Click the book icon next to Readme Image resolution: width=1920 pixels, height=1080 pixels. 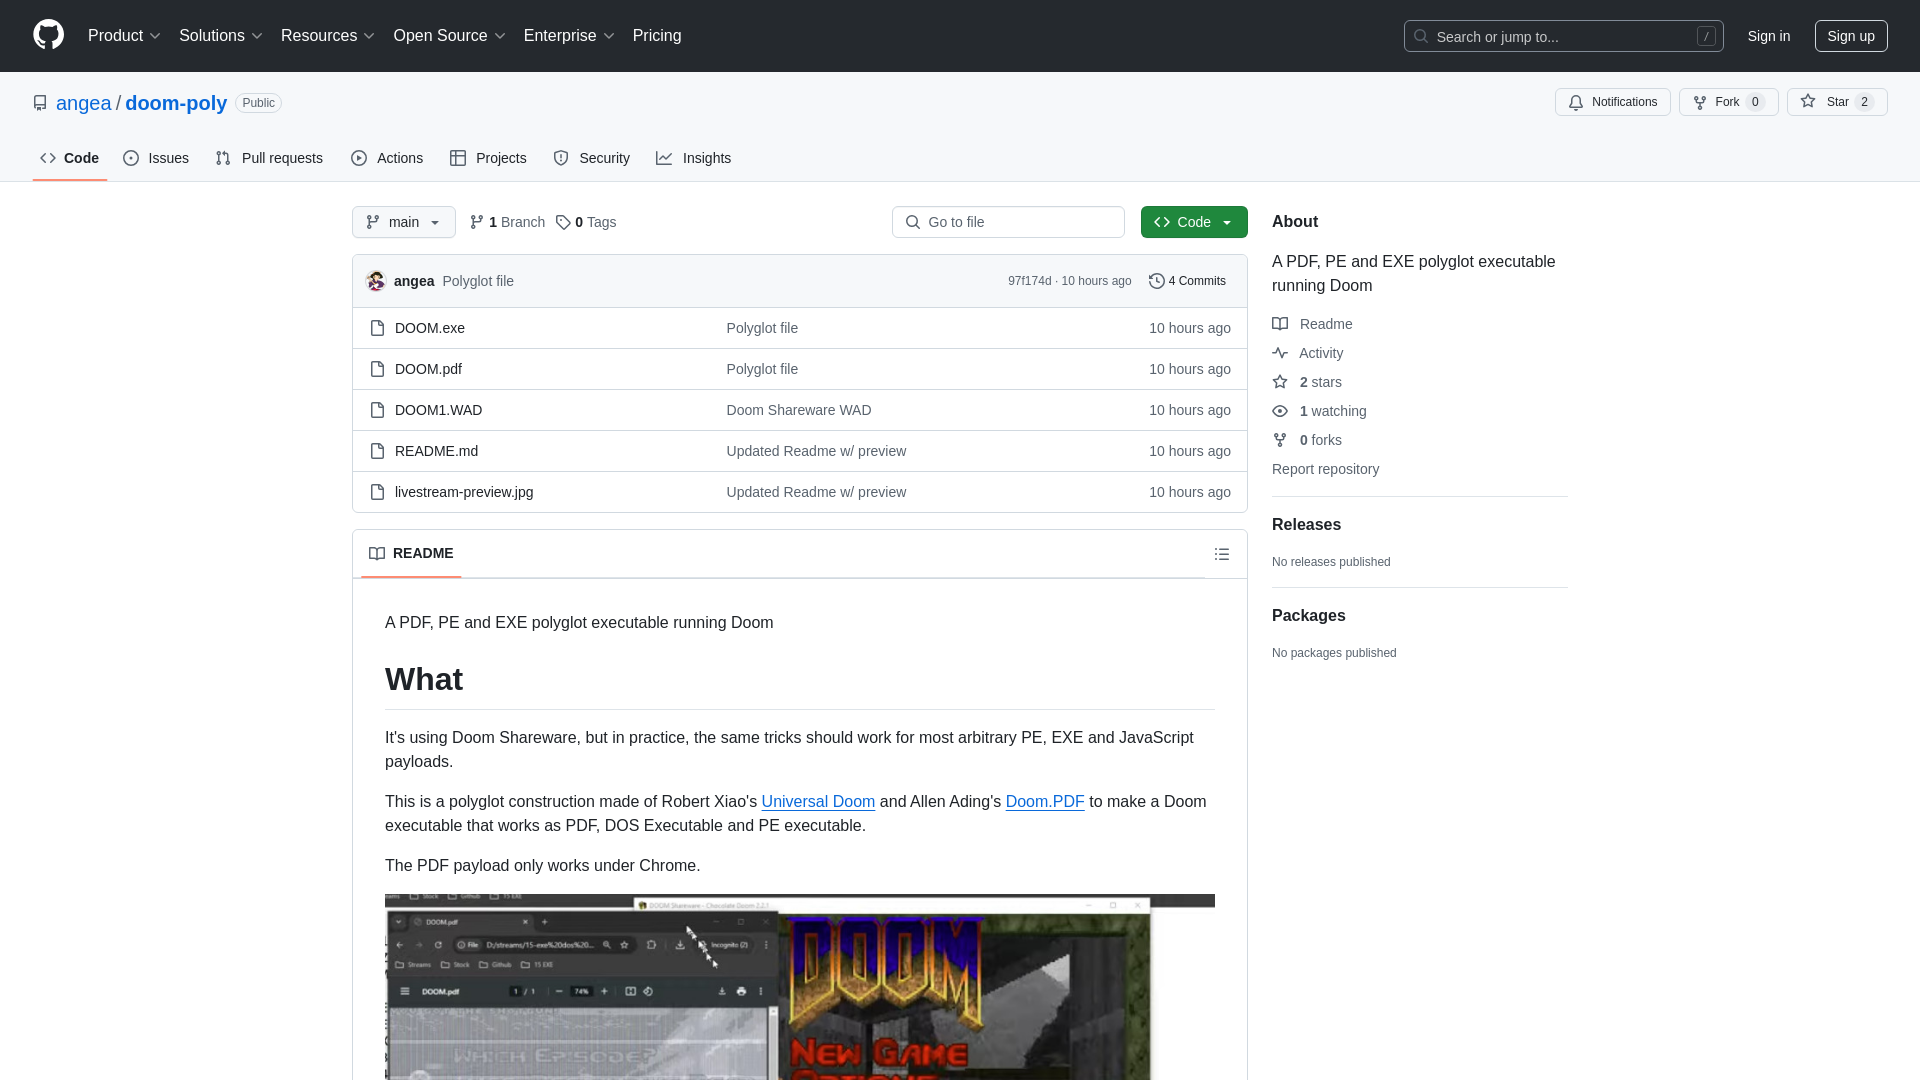tap(1280, 324)
